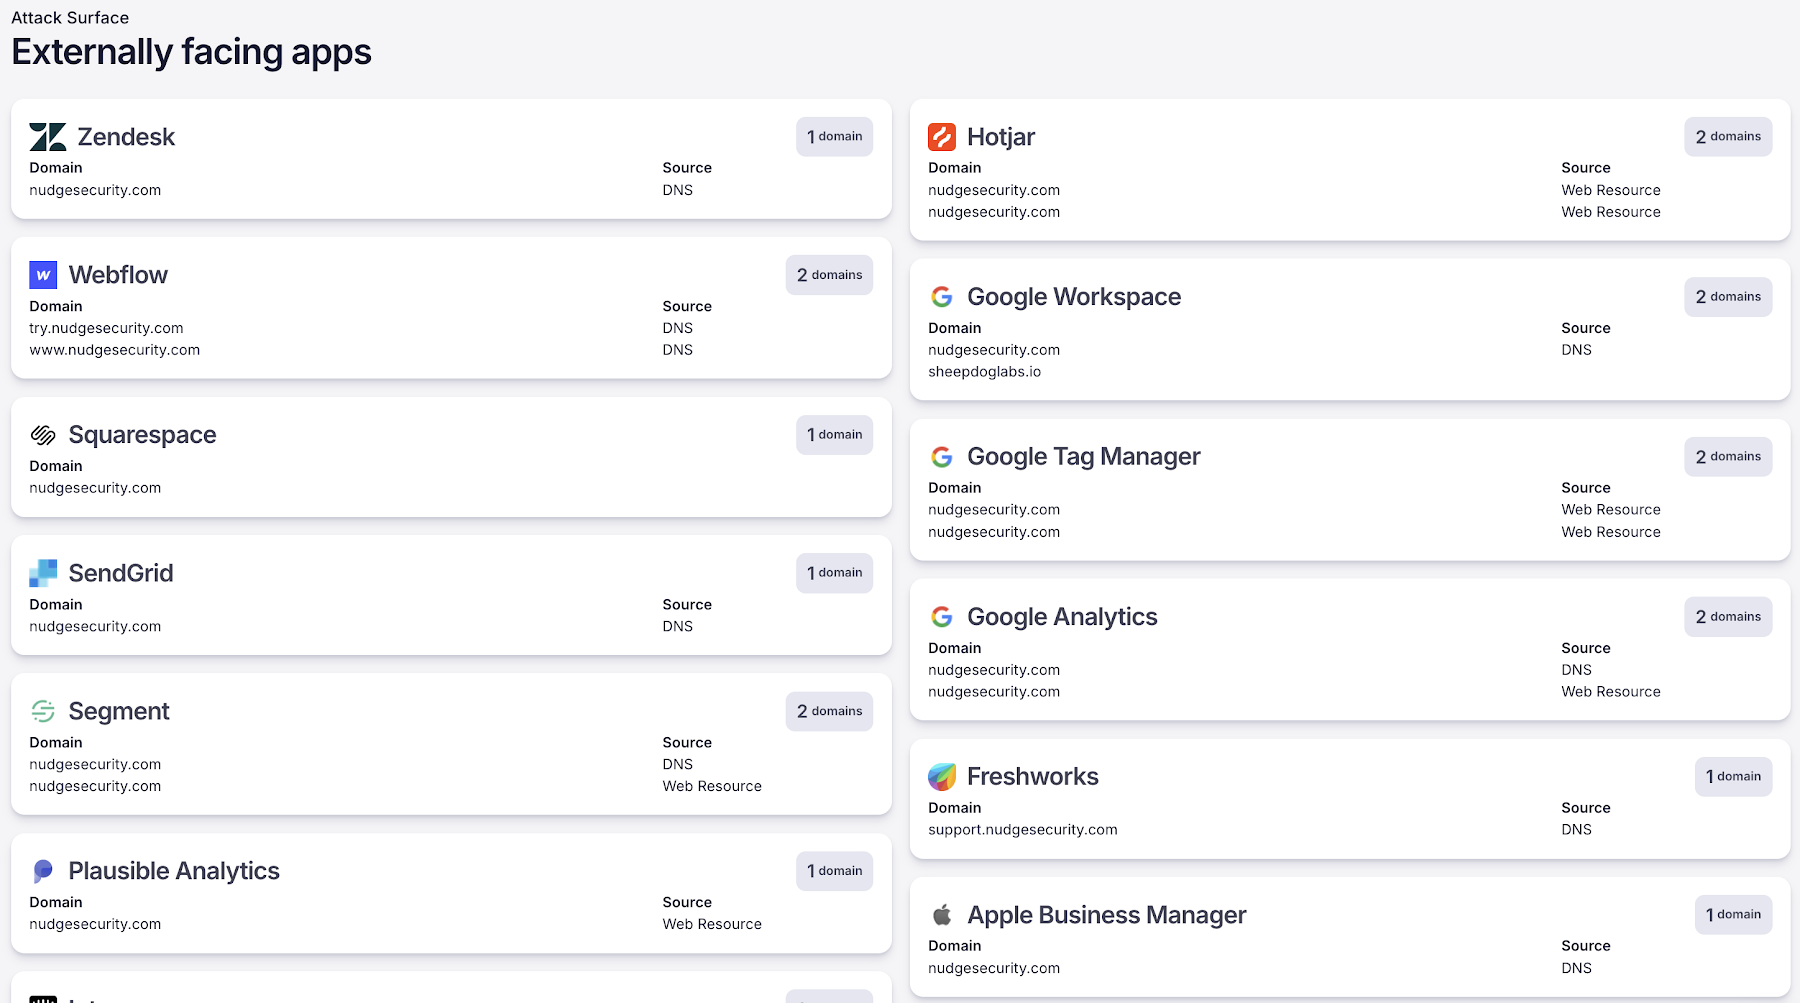The width and height of the screenshot is (1800, 1003).
Task: Click the DNS source in Freshworks card
Action: click(1577, 830)
